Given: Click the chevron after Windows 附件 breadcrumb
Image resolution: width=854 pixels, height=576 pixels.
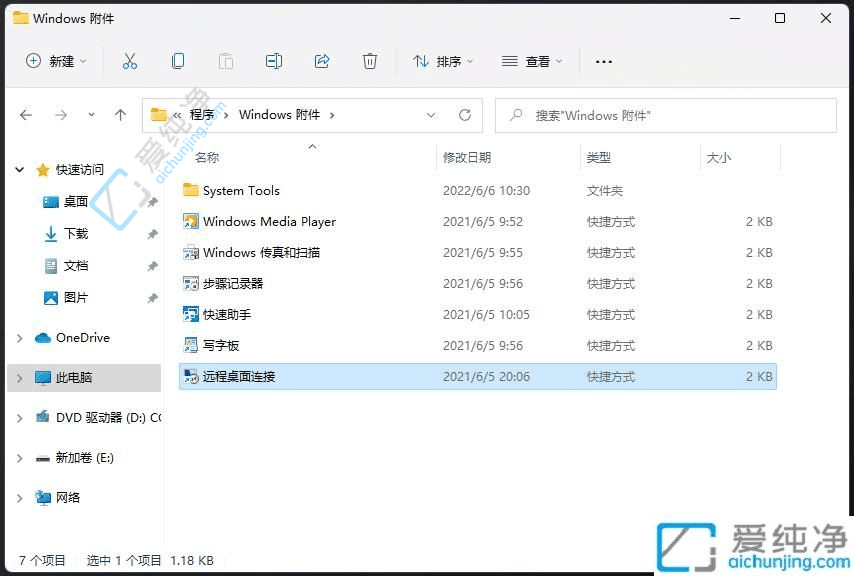Looking at the screenshot, I should point(332,115).
